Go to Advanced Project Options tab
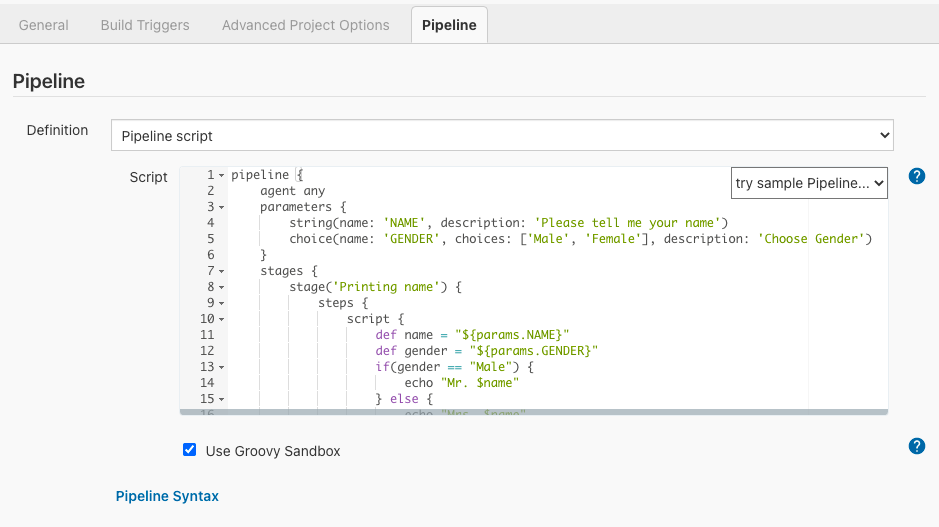 tap(305, 25)
